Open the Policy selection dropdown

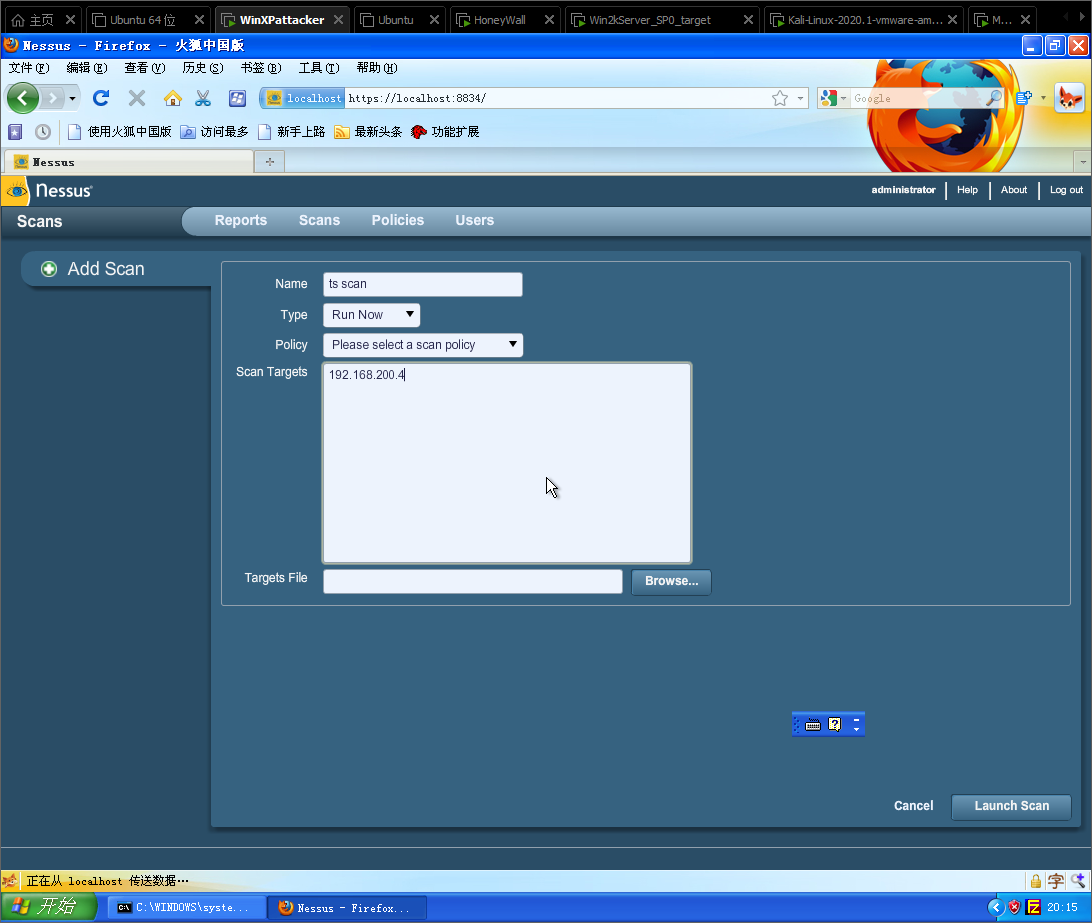(423, 345)
